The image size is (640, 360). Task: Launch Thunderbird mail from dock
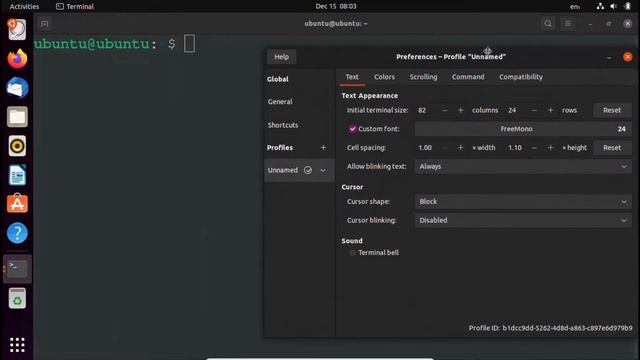[17, 88]
